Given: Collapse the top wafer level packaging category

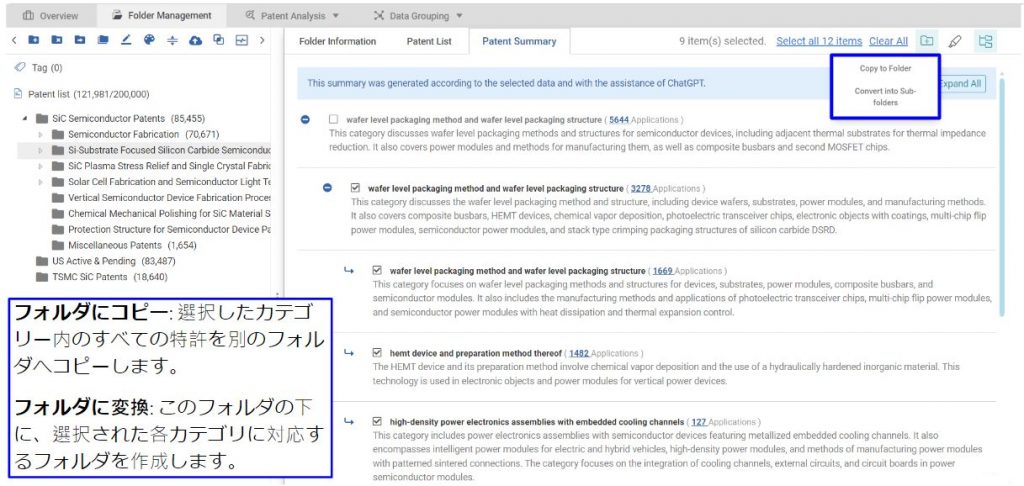Looking at the screenshot, I should point(305,120).
